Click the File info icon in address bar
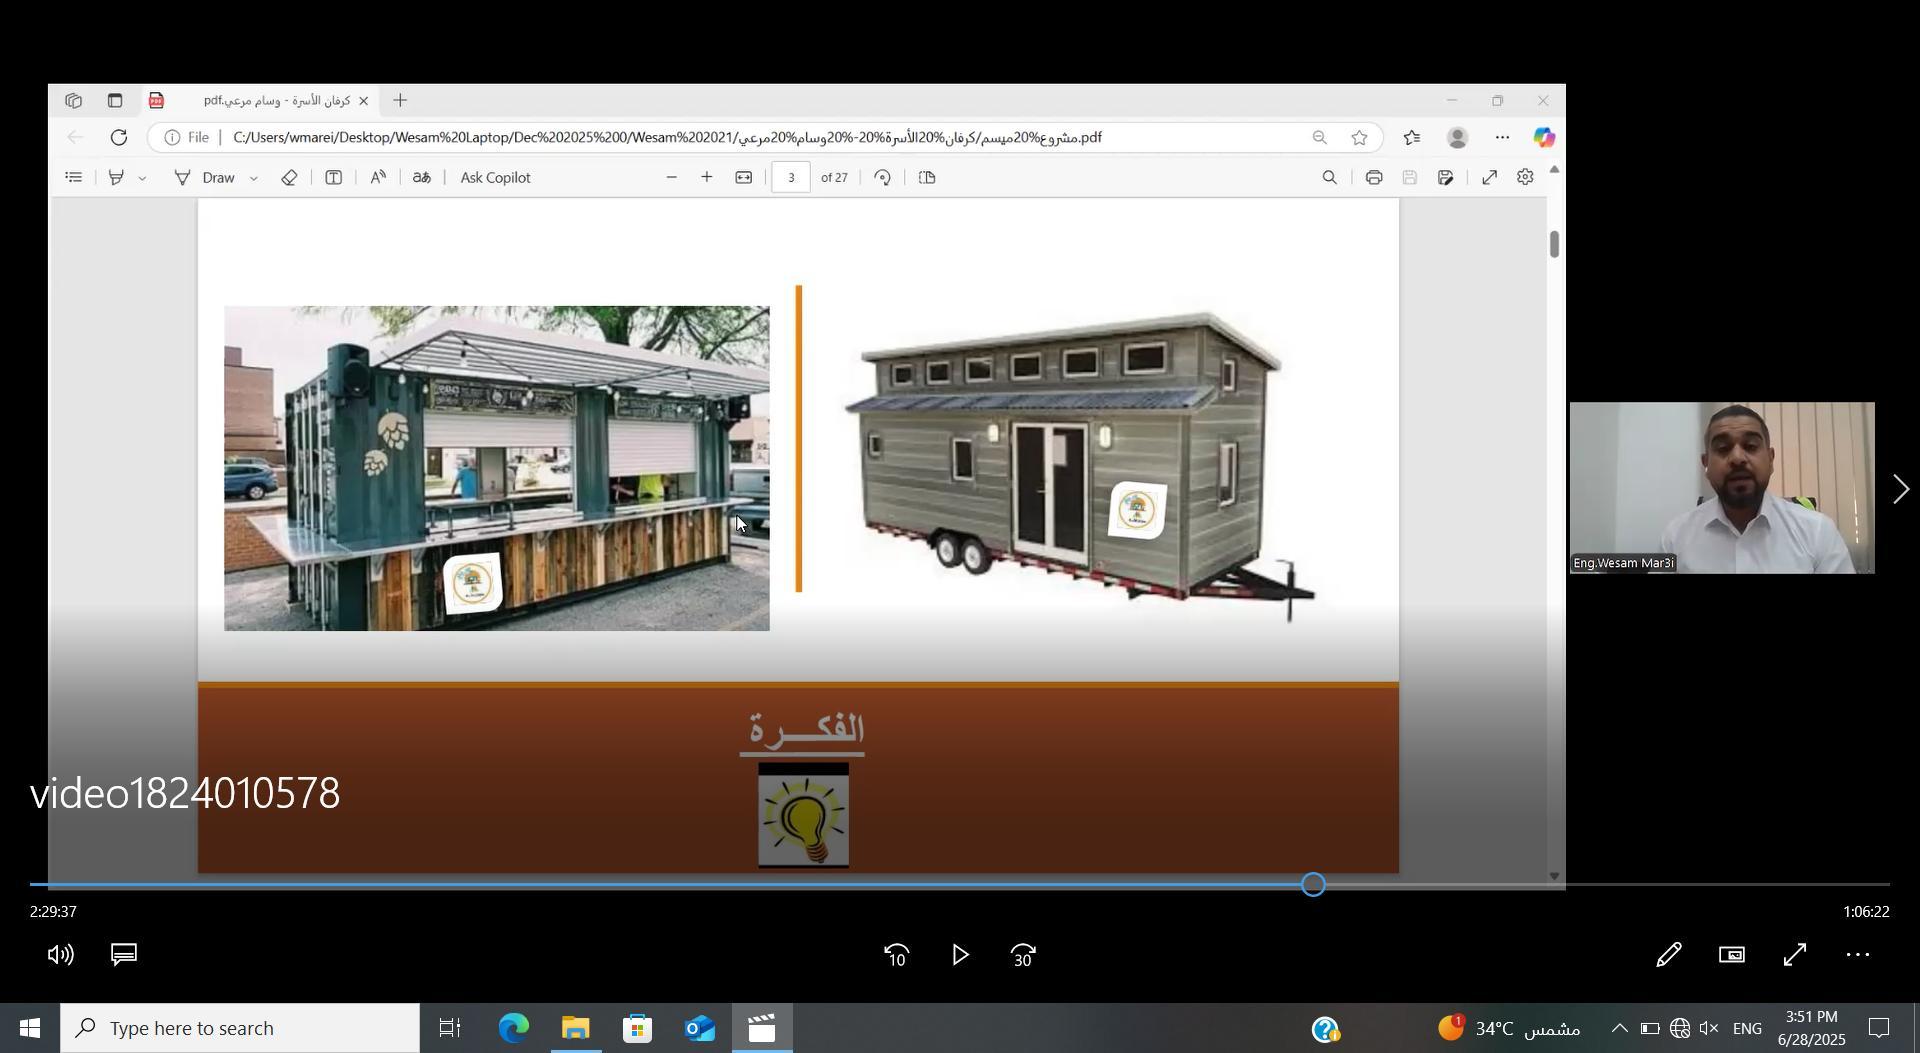This screenshot has height=1053, width=1920. coord(187,137)
